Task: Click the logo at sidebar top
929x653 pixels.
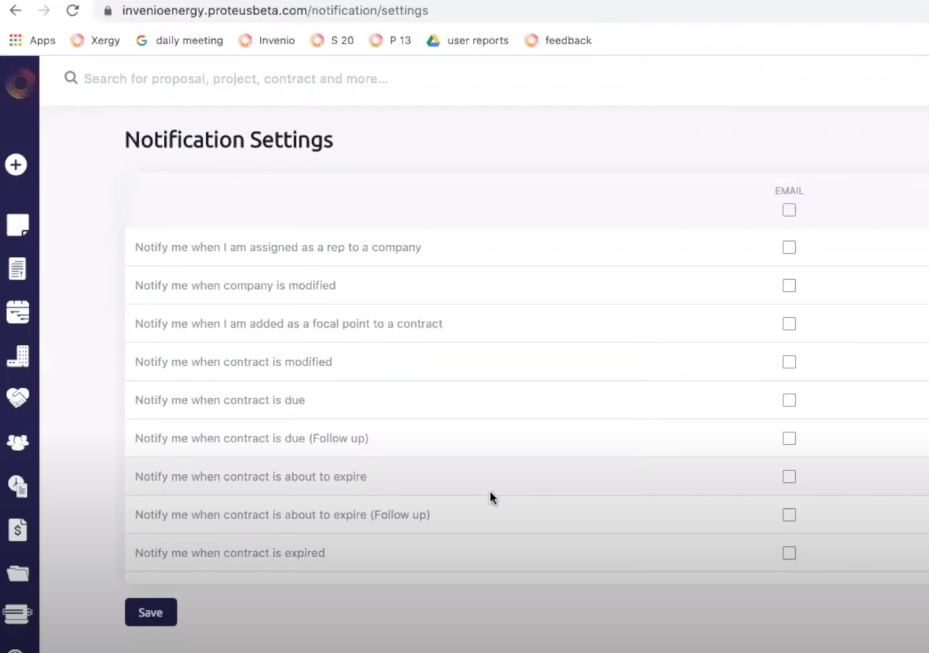Action: [19, 84]
